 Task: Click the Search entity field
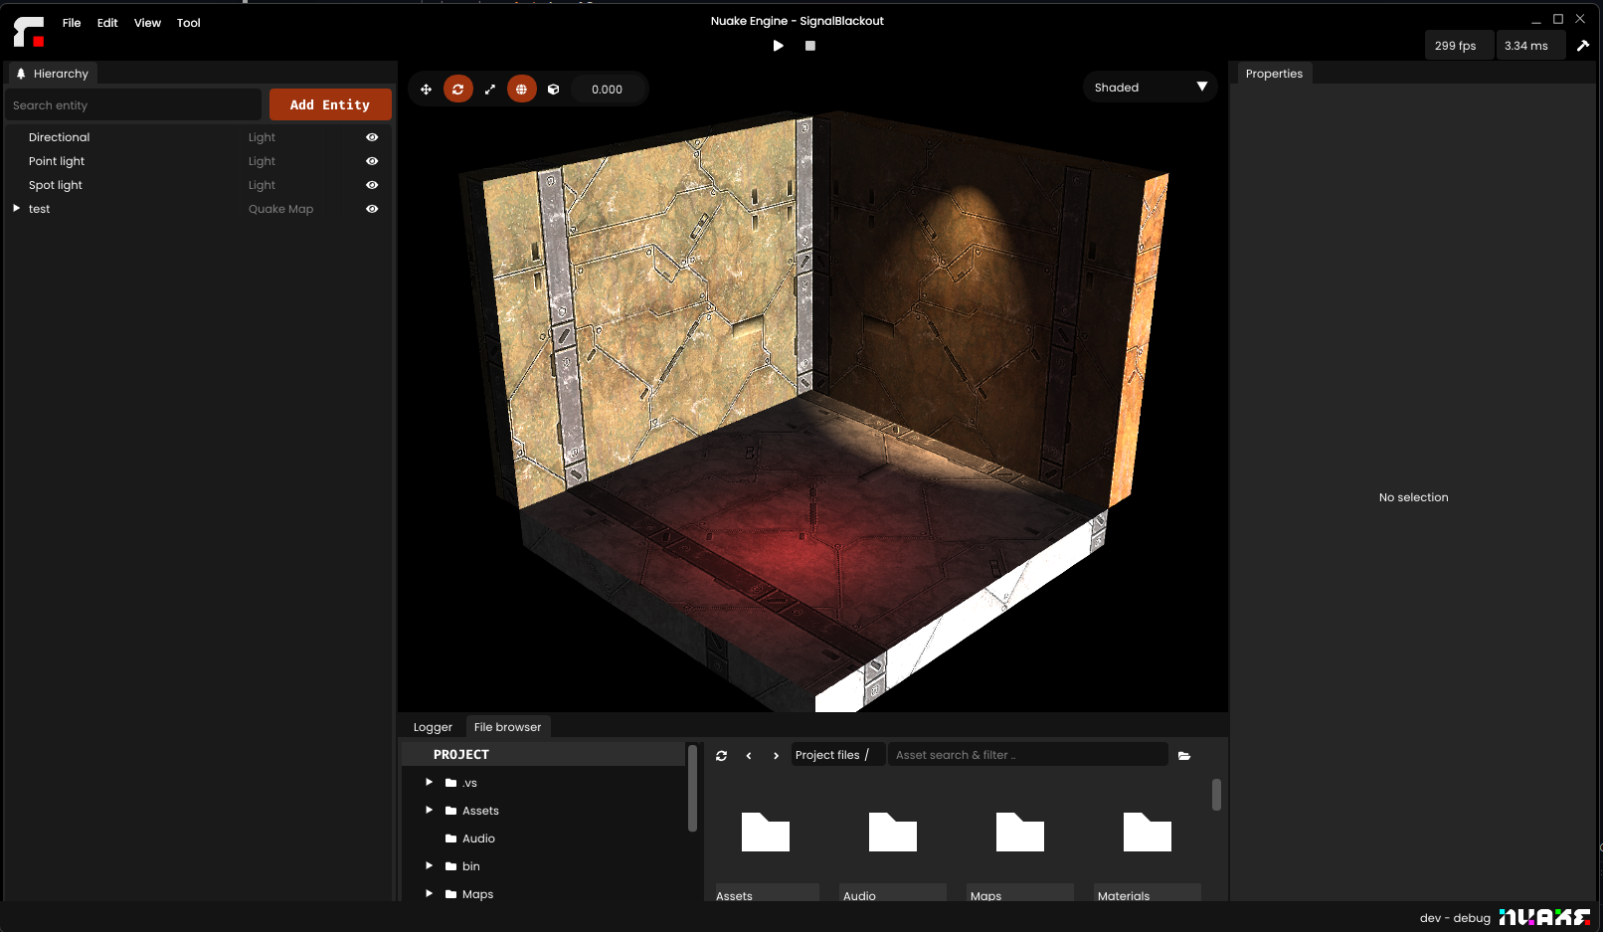pyautogui.click(x=133, y=105)
